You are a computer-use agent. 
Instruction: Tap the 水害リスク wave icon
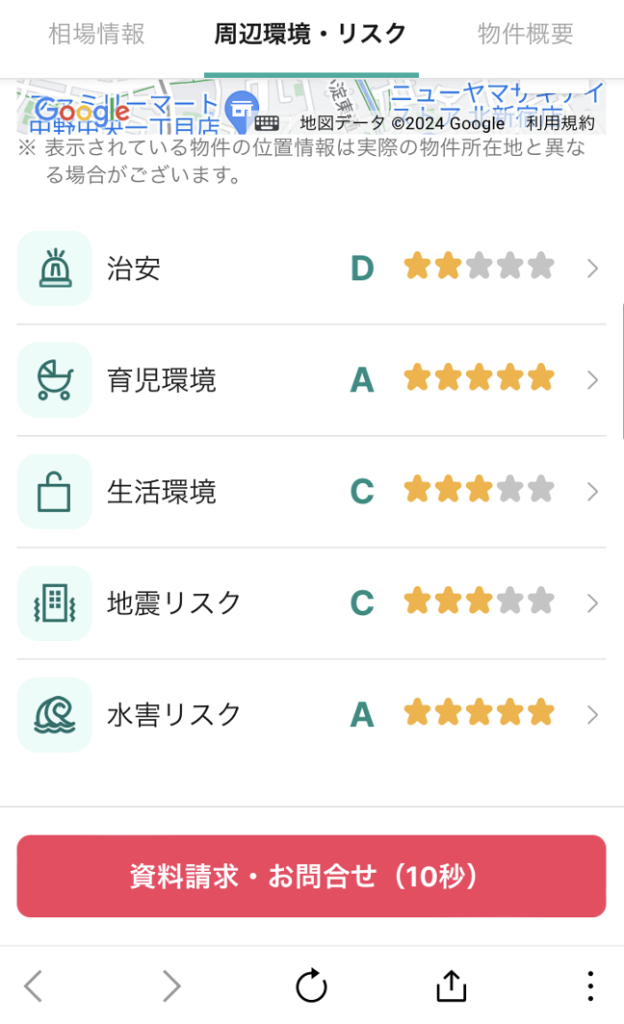click(55, 714)
